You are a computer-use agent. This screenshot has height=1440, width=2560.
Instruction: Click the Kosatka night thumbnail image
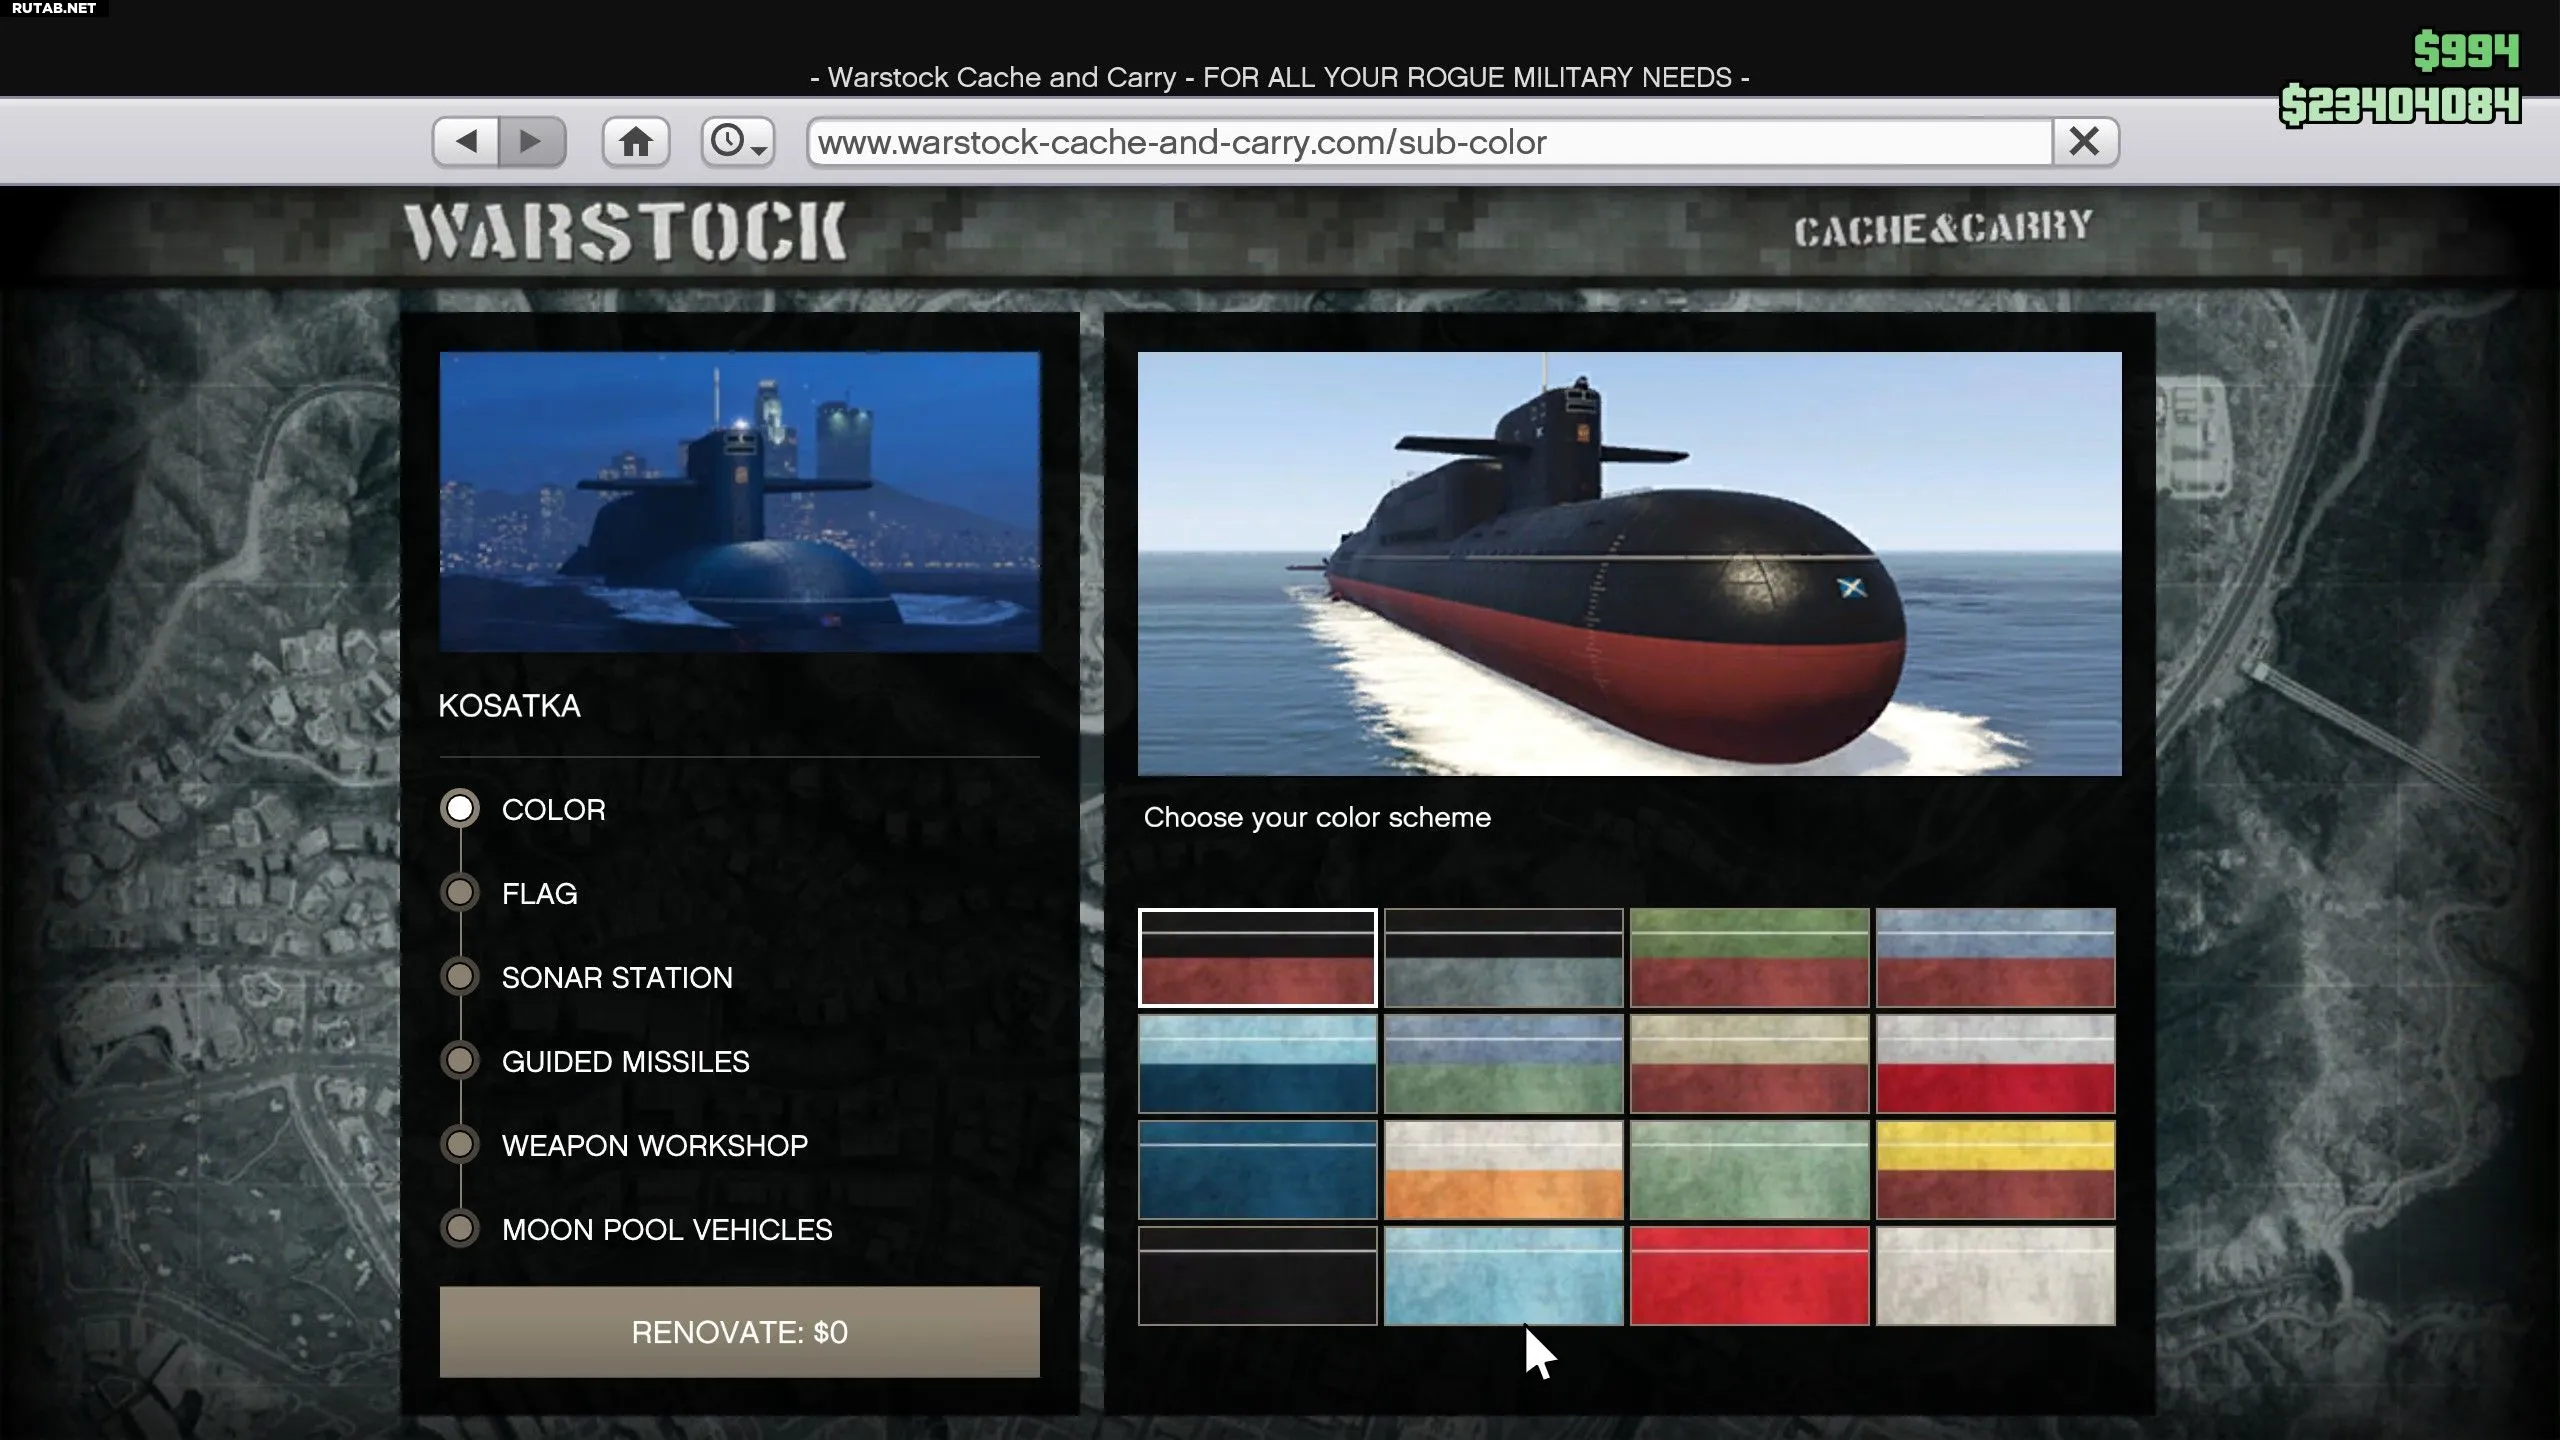coord(739,501)
